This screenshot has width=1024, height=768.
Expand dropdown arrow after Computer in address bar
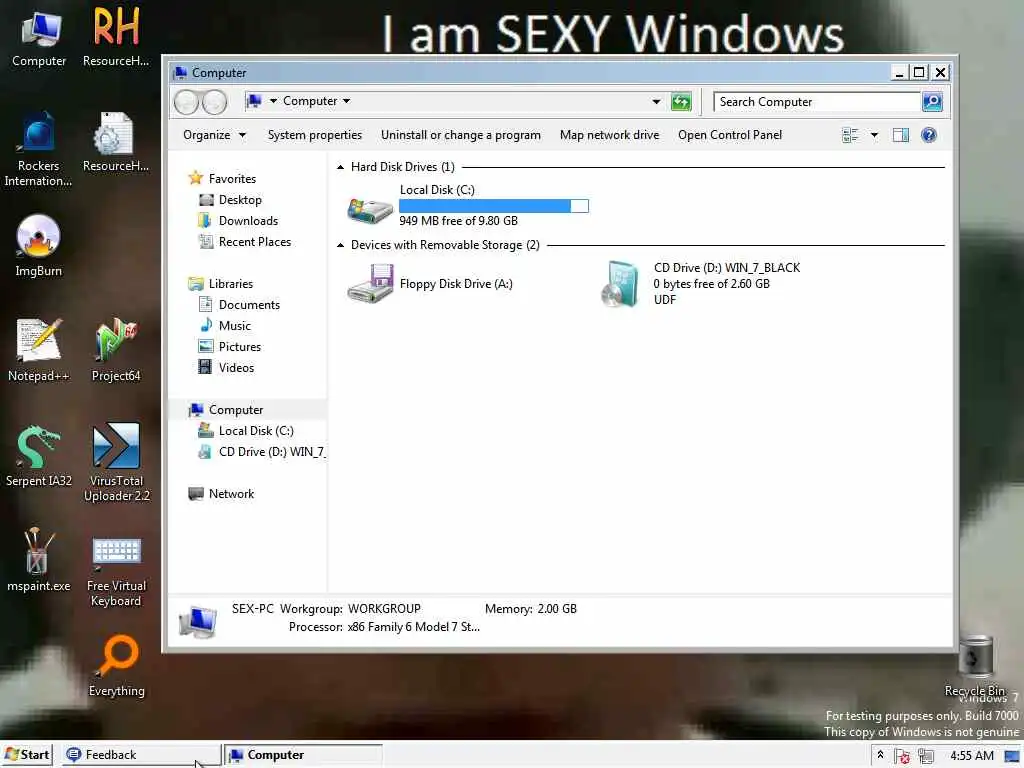(346, 101)
